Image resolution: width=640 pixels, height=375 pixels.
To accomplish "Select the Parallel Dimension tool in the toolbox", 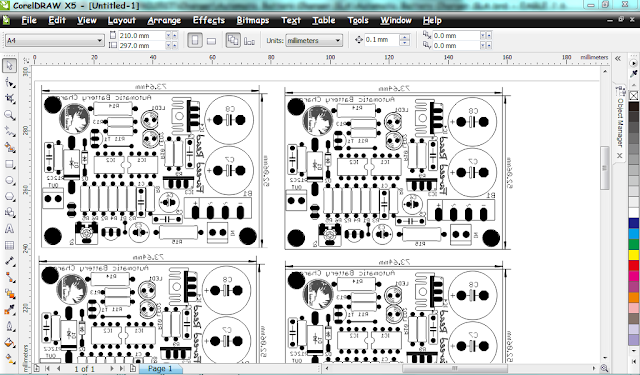I will pos(9,262).
